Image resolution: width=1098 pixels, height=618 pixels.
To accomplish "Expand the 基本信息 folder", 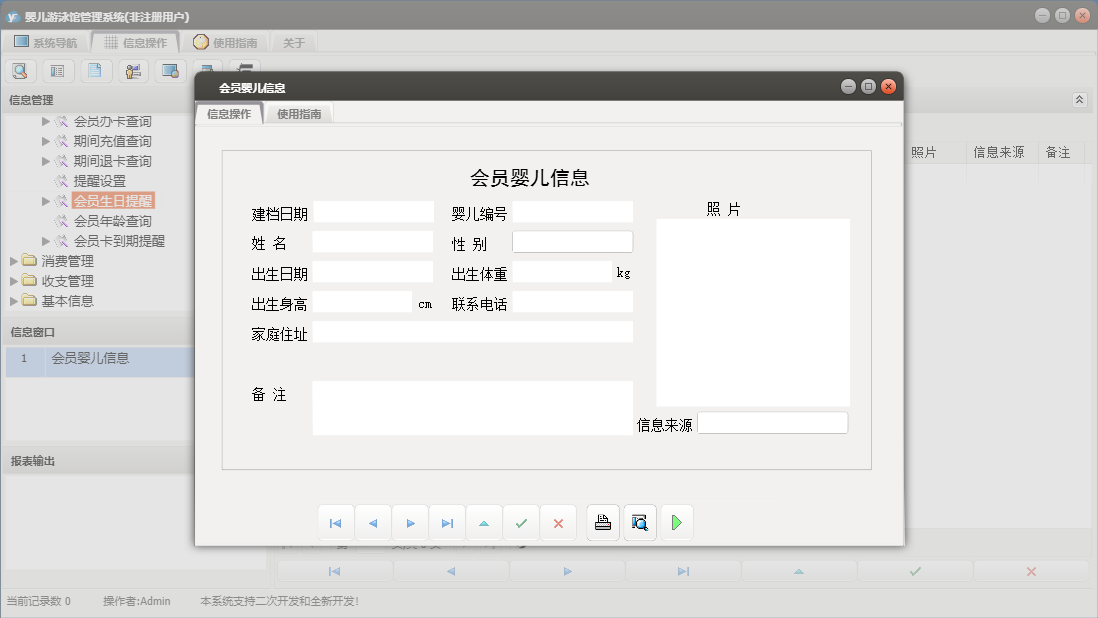I will [x=13, y=301].
